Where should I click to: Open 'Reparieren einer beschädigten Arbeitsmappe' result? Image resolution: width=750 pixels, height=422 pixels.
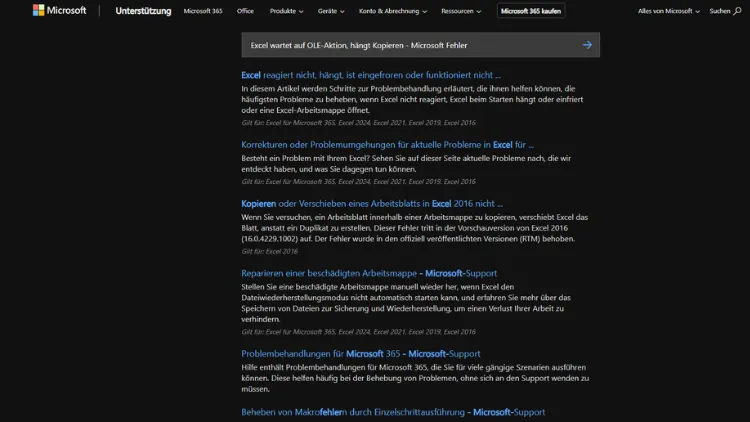pos(369,273)
